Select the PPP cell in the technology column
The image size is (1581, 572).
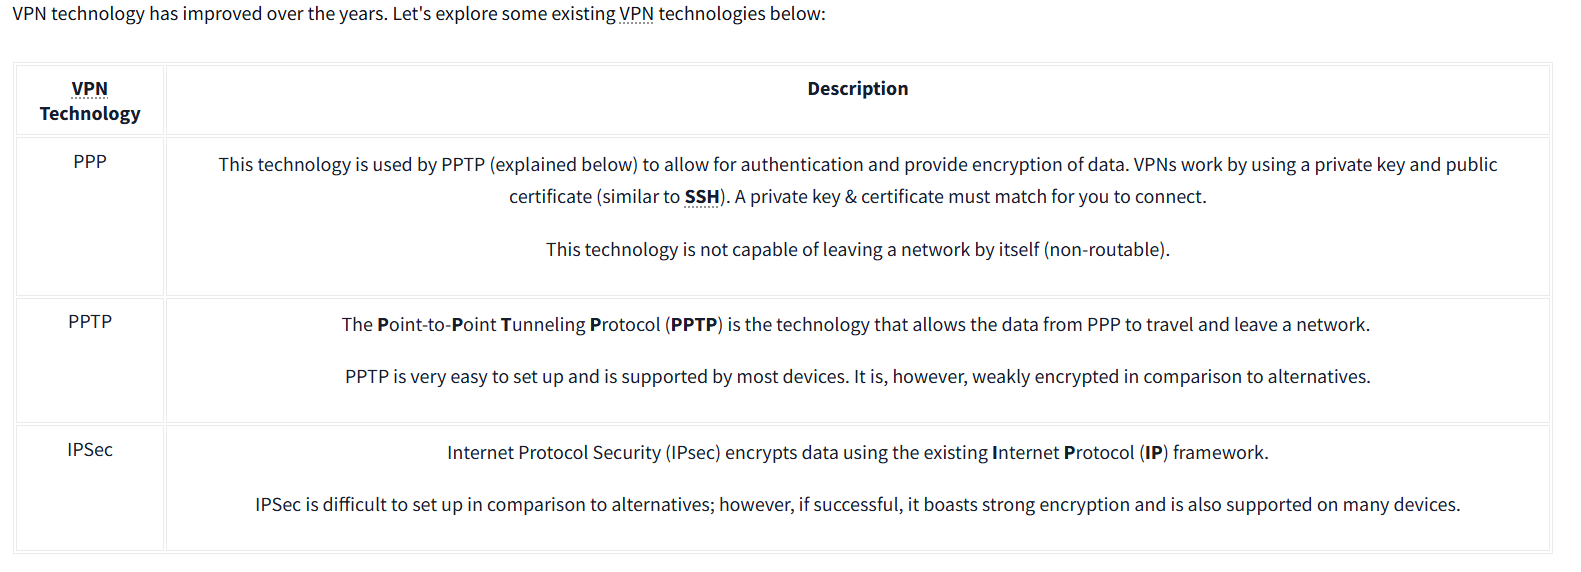(90, 162)
